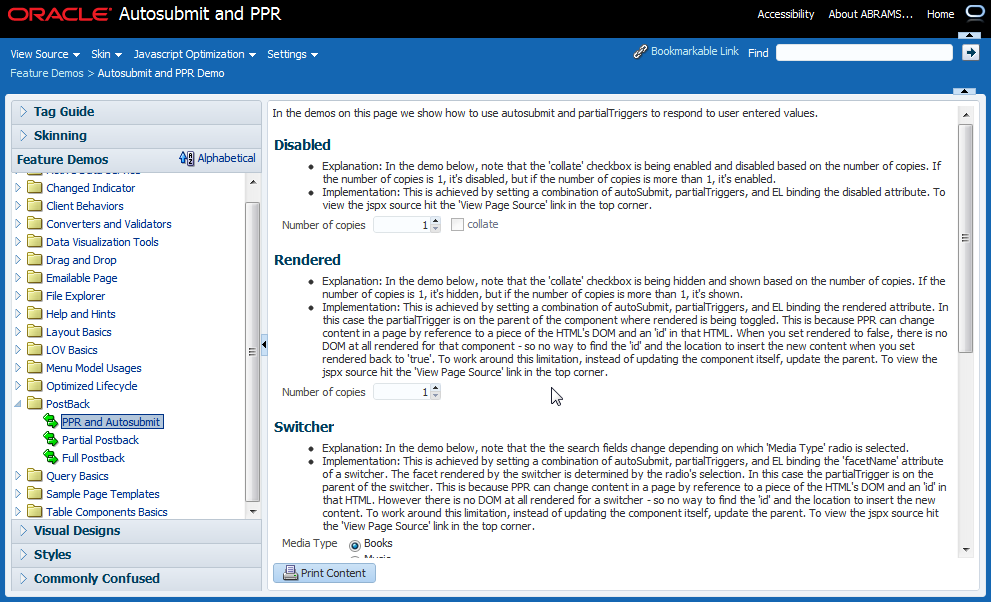Click the PPR and Autosubmit page icon
991x602 pixels.
click(x=51, y=421)
